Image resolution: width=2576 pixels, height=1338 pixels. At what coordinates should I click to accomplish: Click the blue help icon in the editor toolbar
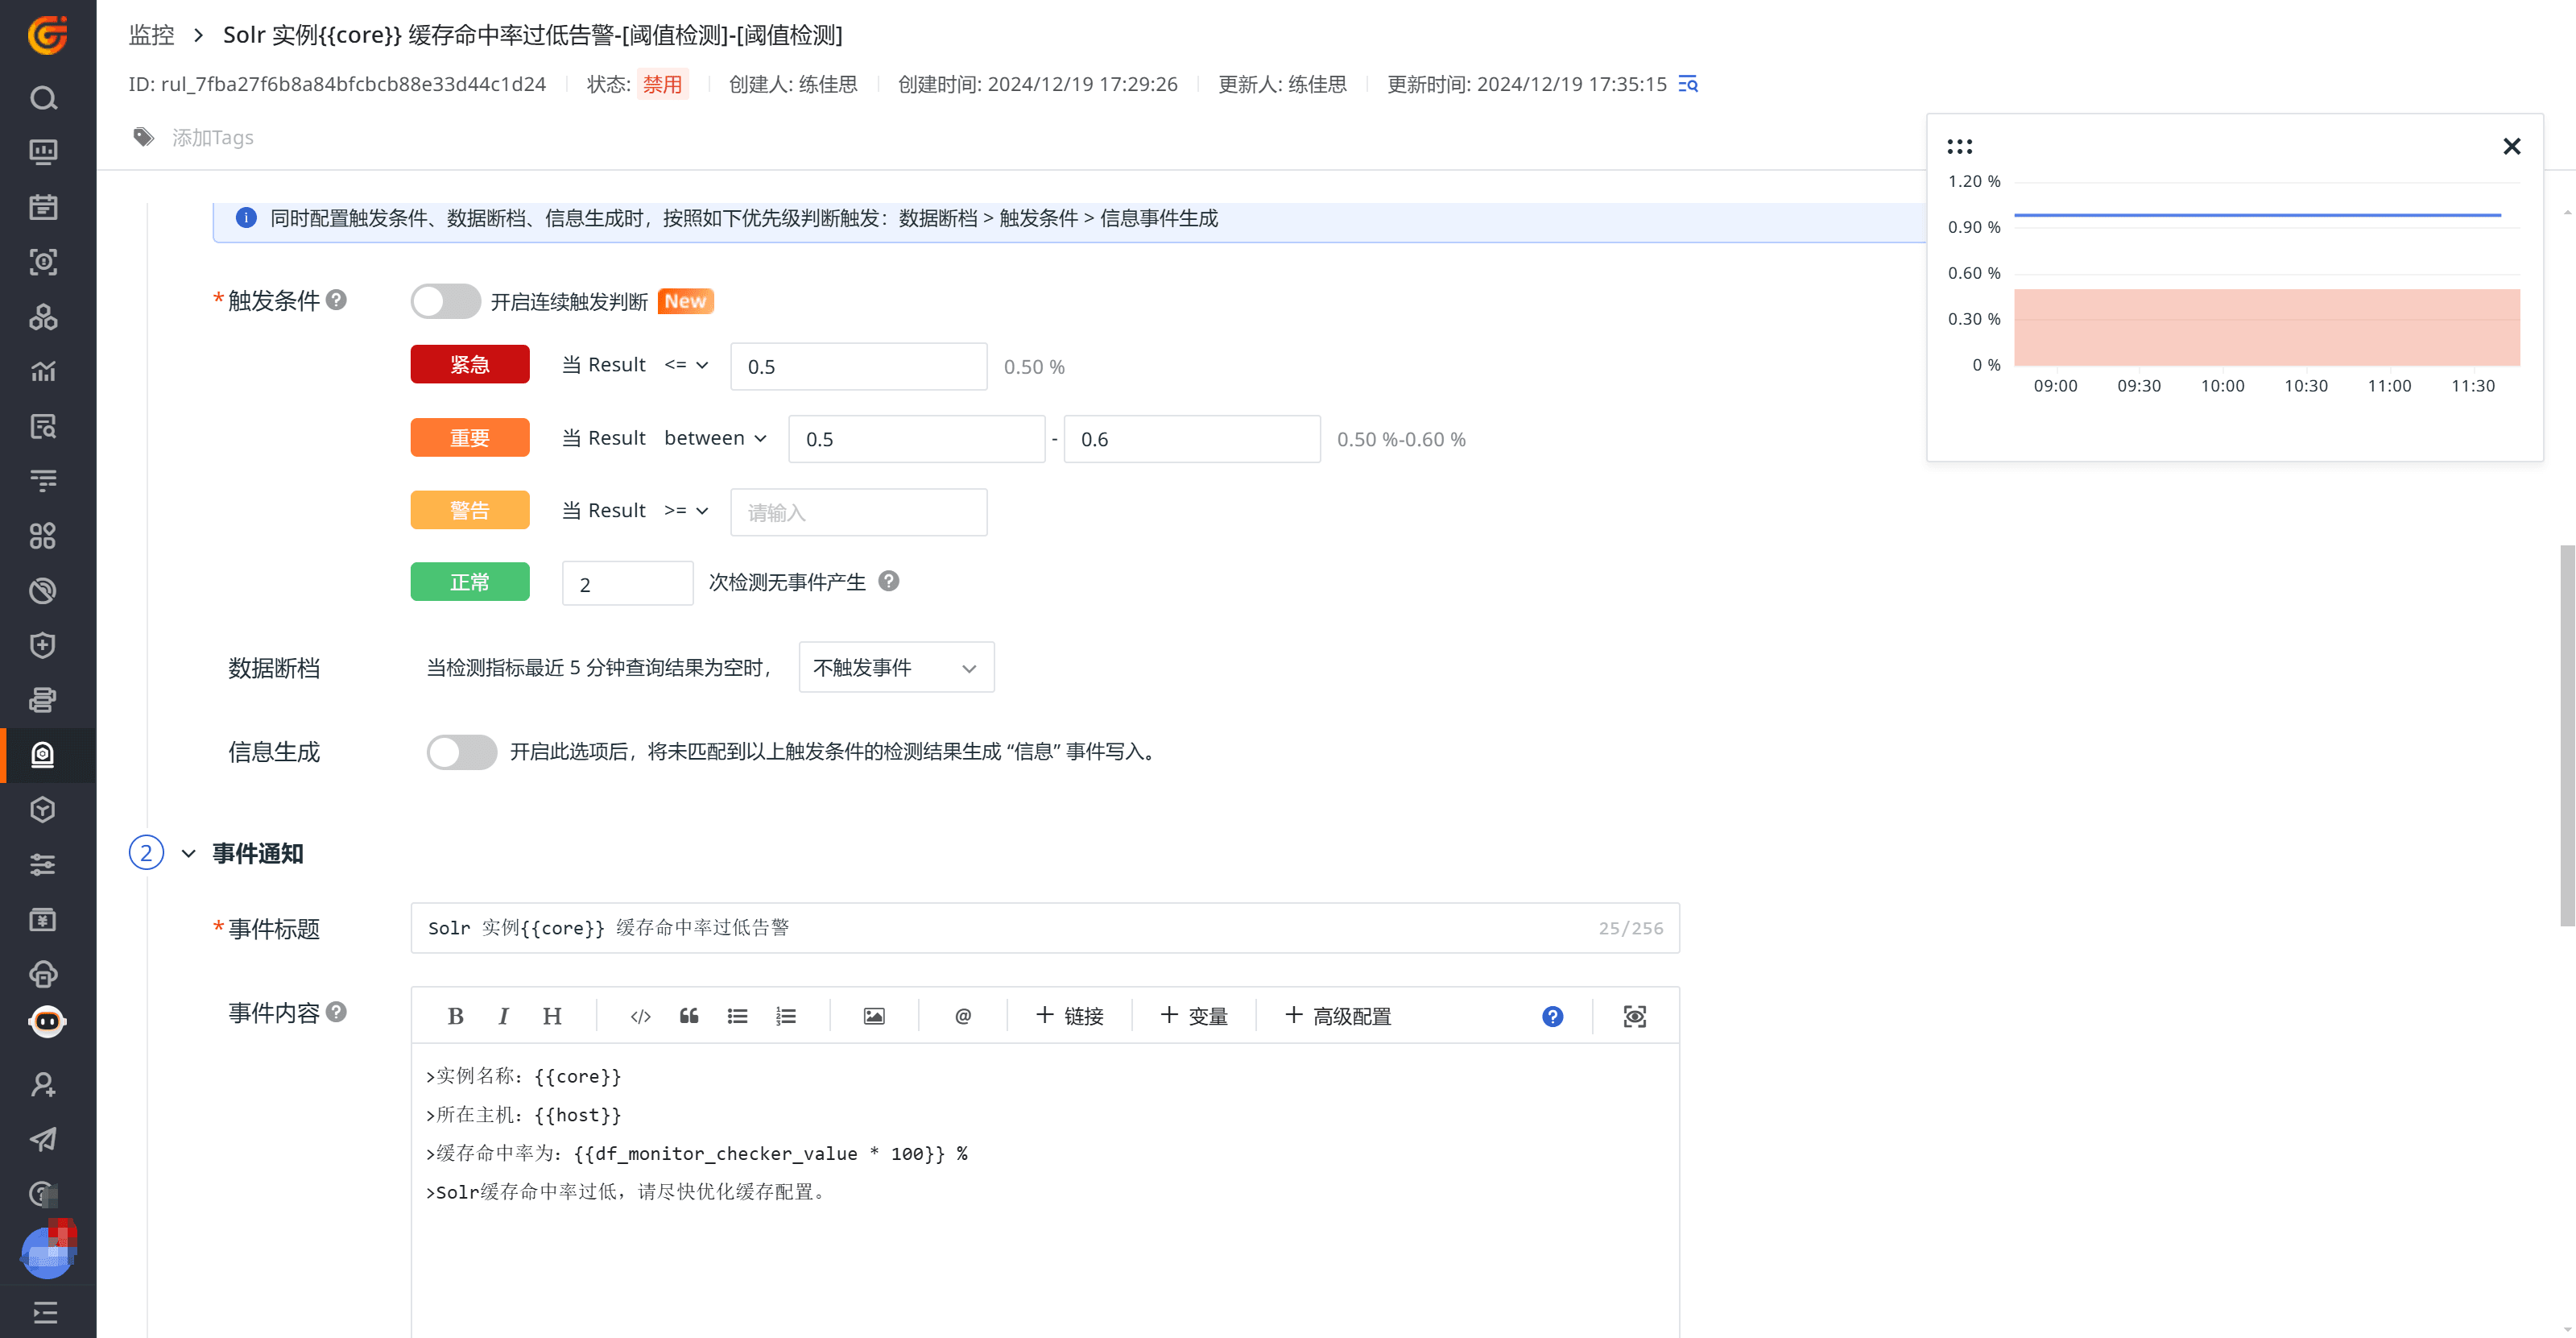click(x=1552, y=1016)
